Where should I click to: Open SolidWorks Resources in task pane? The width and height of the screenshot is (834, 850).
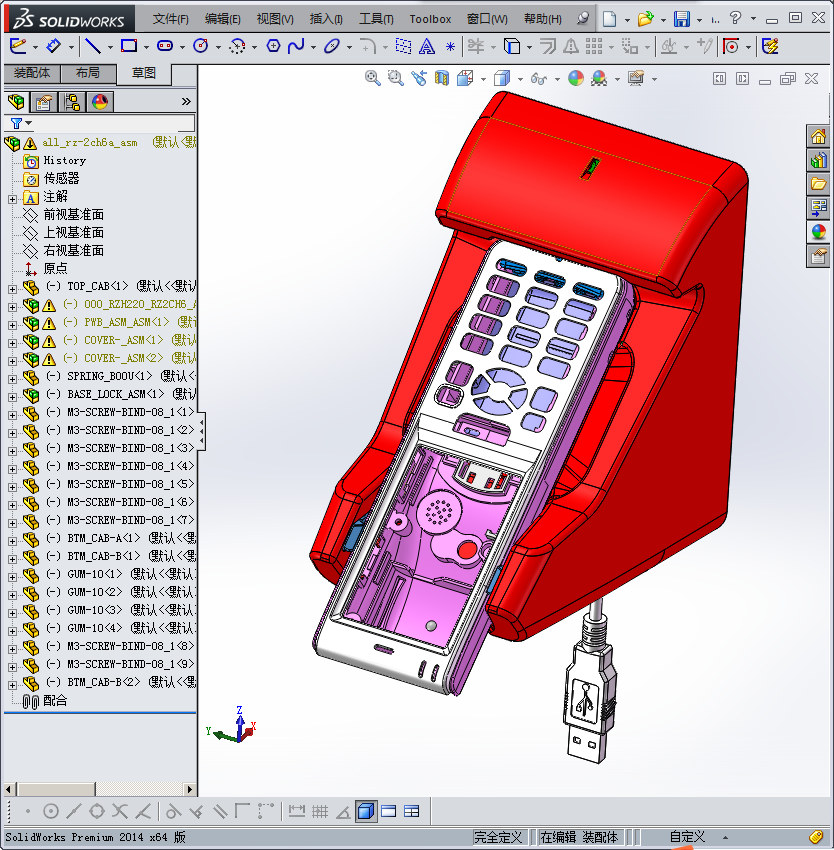coord(818,136)
